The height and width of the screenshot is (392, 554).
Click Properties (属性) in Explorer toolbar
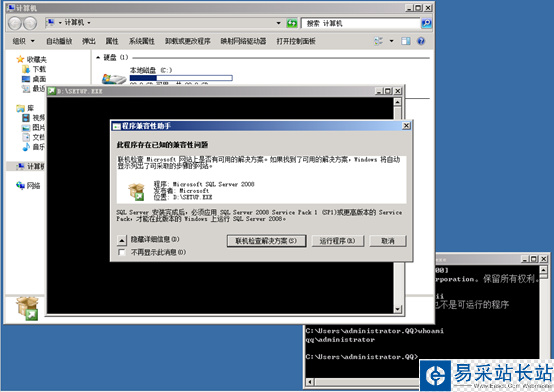coord(112,41)
